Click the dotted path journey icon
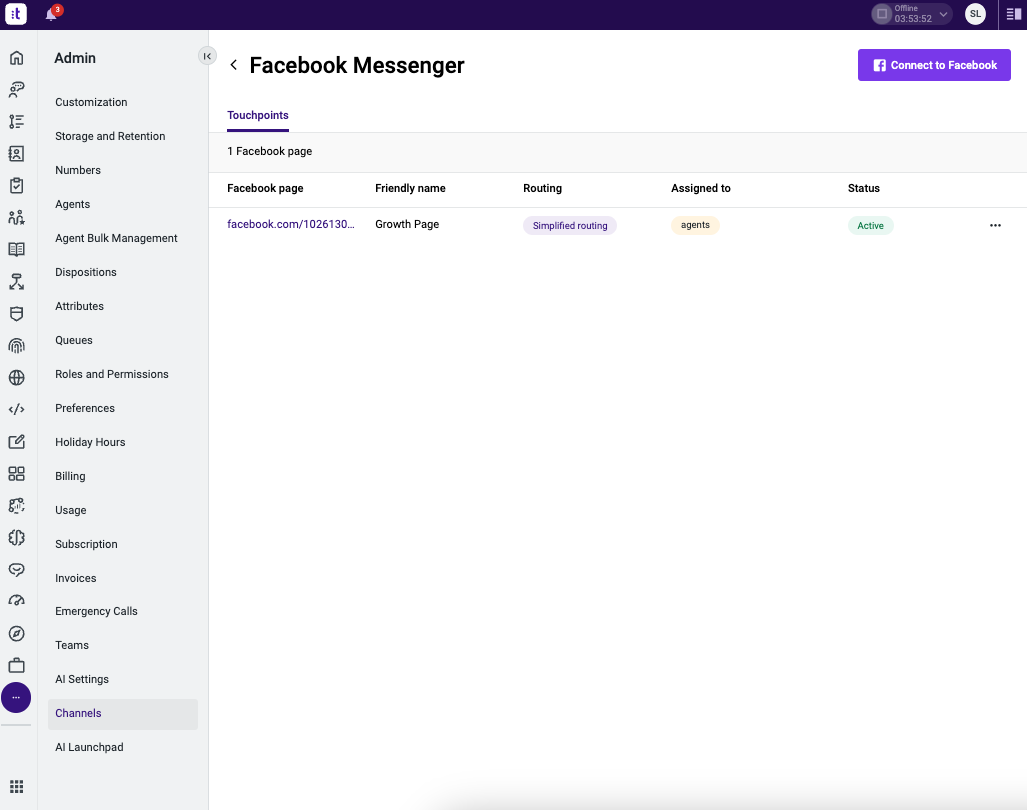Screen dimensions: 1027x810 click(x=16, y=506)
